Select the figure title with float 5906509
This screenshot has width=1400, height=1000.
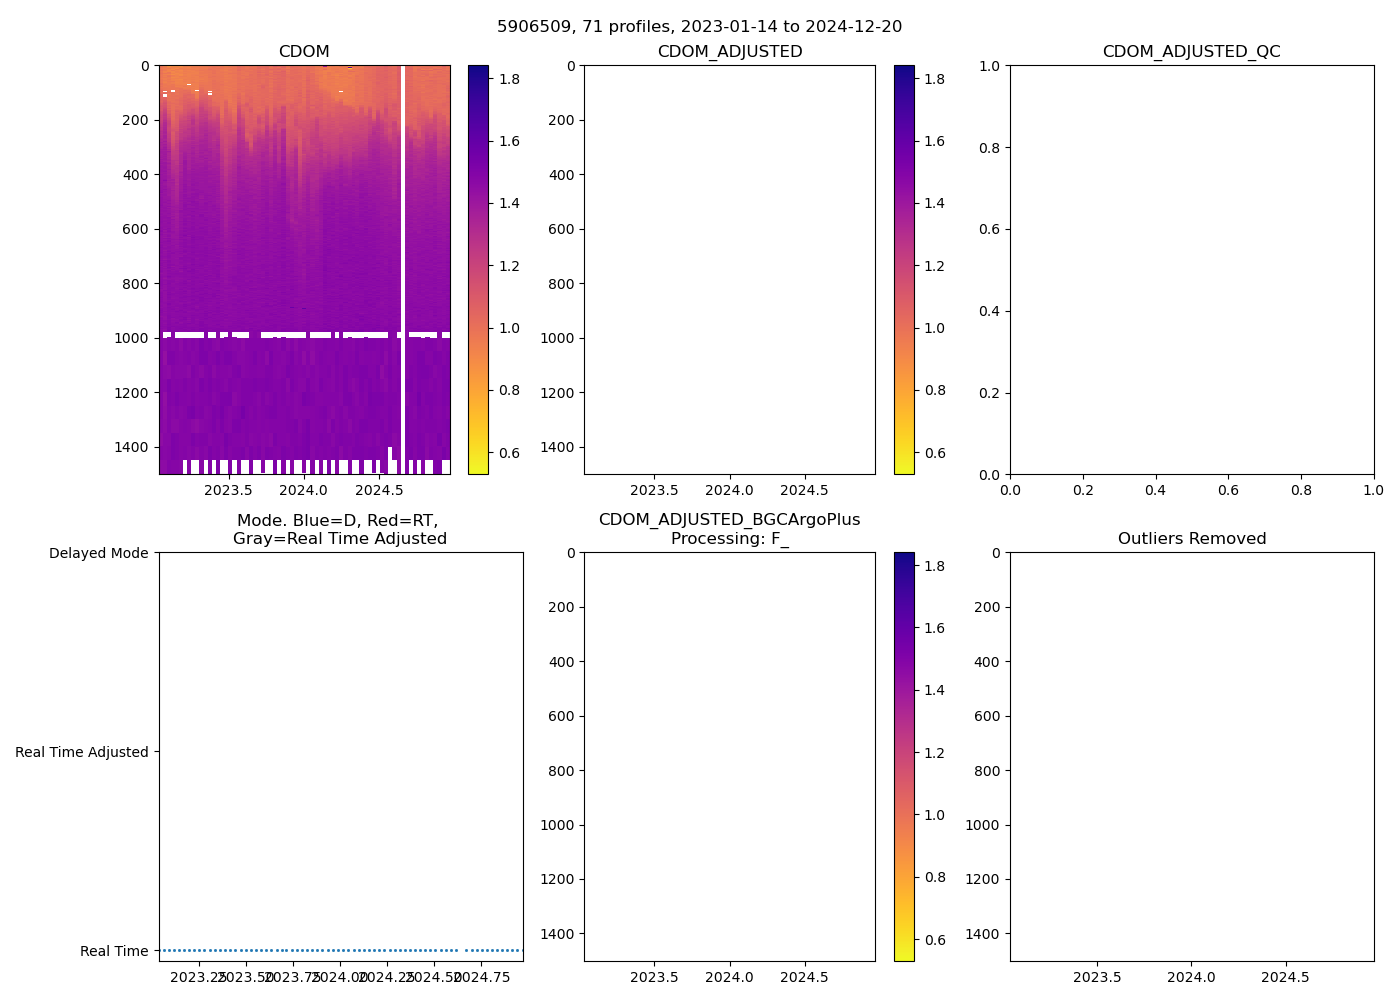point(699,27)
